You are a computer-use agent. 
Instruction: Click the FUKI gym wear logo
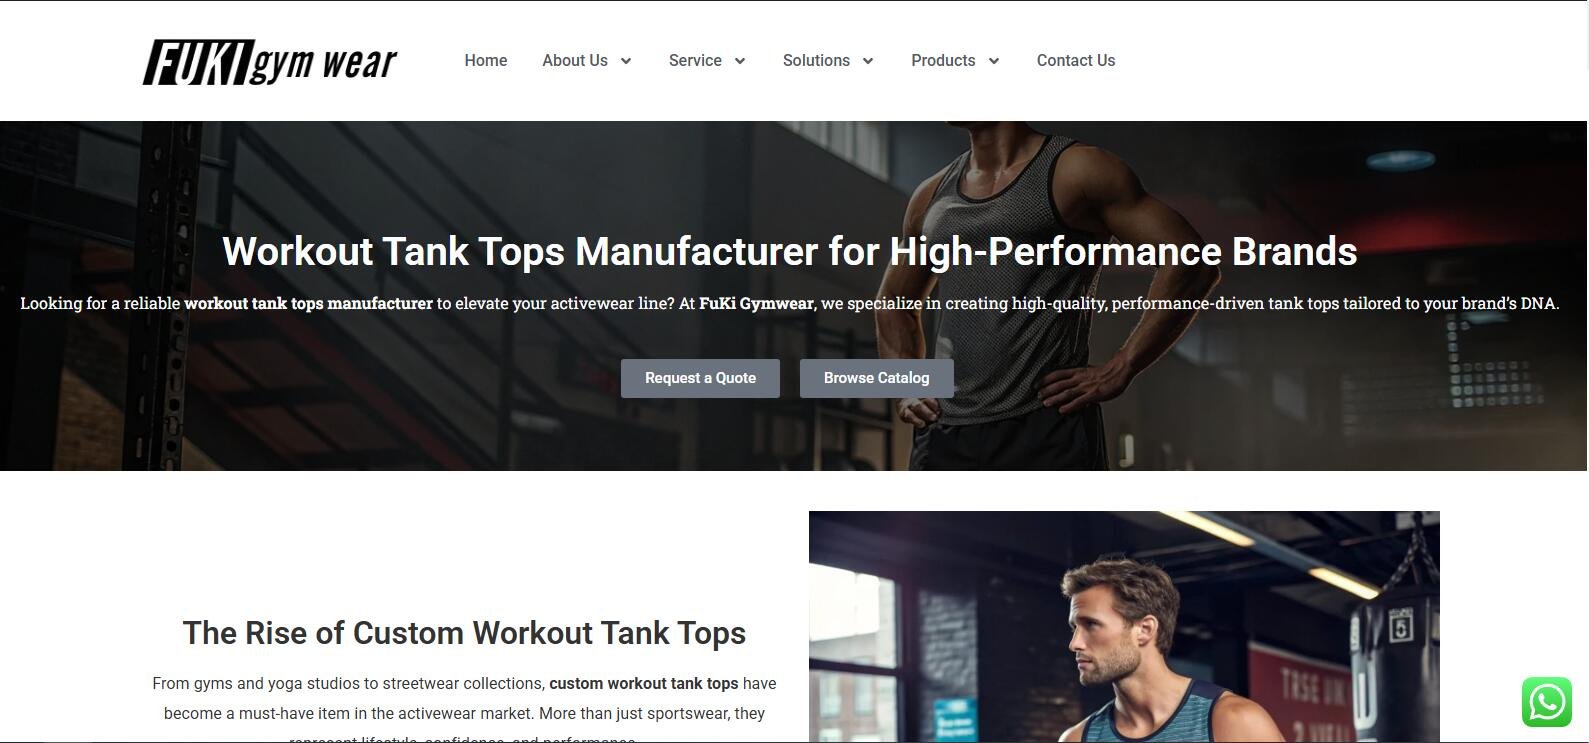270,61
